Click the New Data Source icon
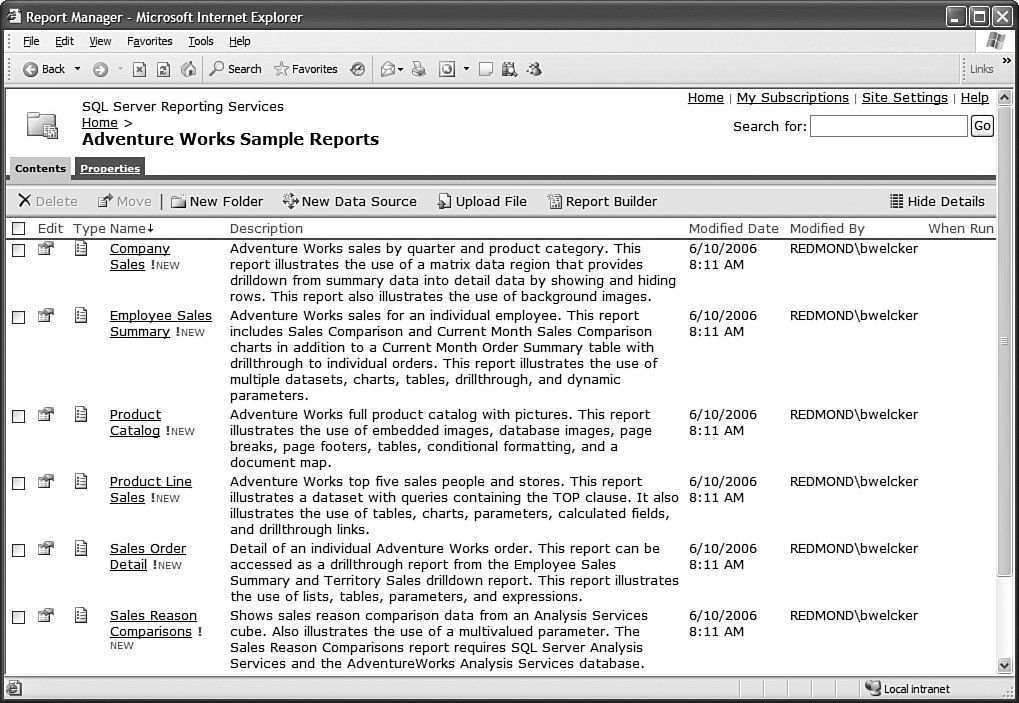Screen dimensions: 1019x703 point(290,201)
